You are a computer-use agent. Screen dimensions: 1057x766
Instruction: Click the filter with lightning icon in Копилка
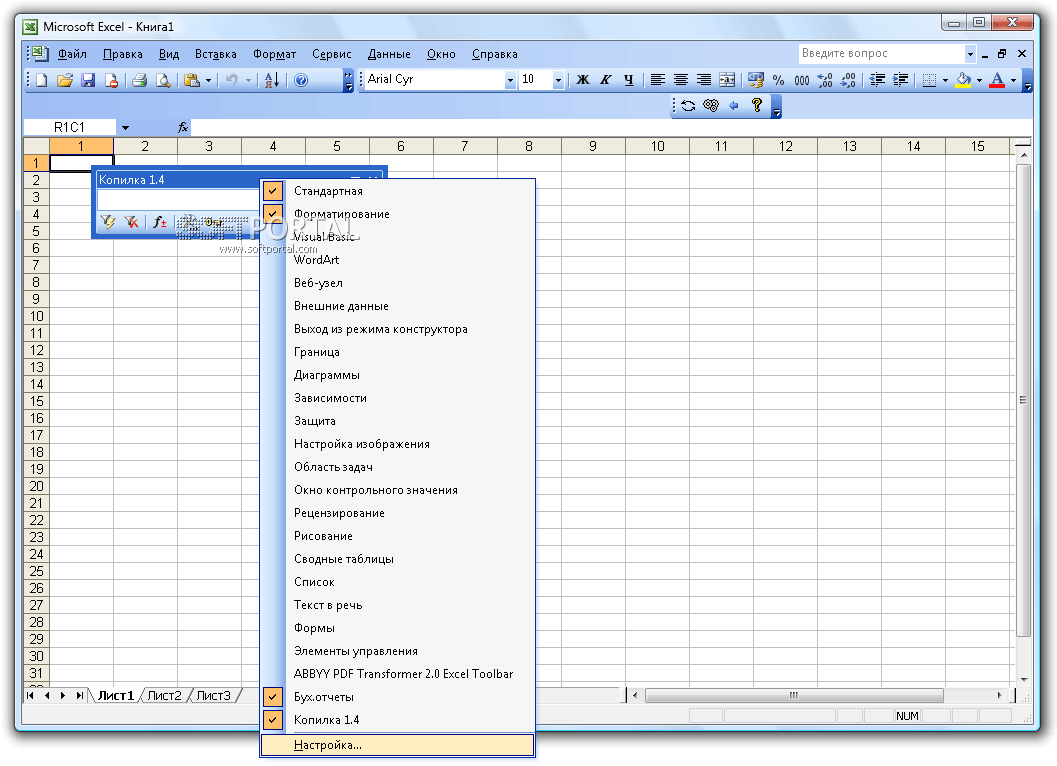tap(108, 222)
